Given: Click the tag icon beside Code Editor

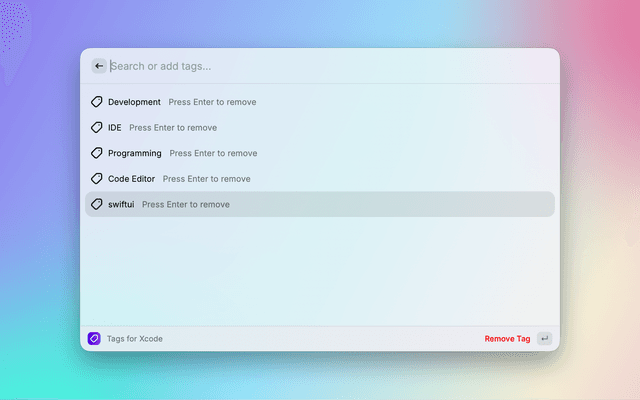Looking at the screenshot, I should pos(97,179).
